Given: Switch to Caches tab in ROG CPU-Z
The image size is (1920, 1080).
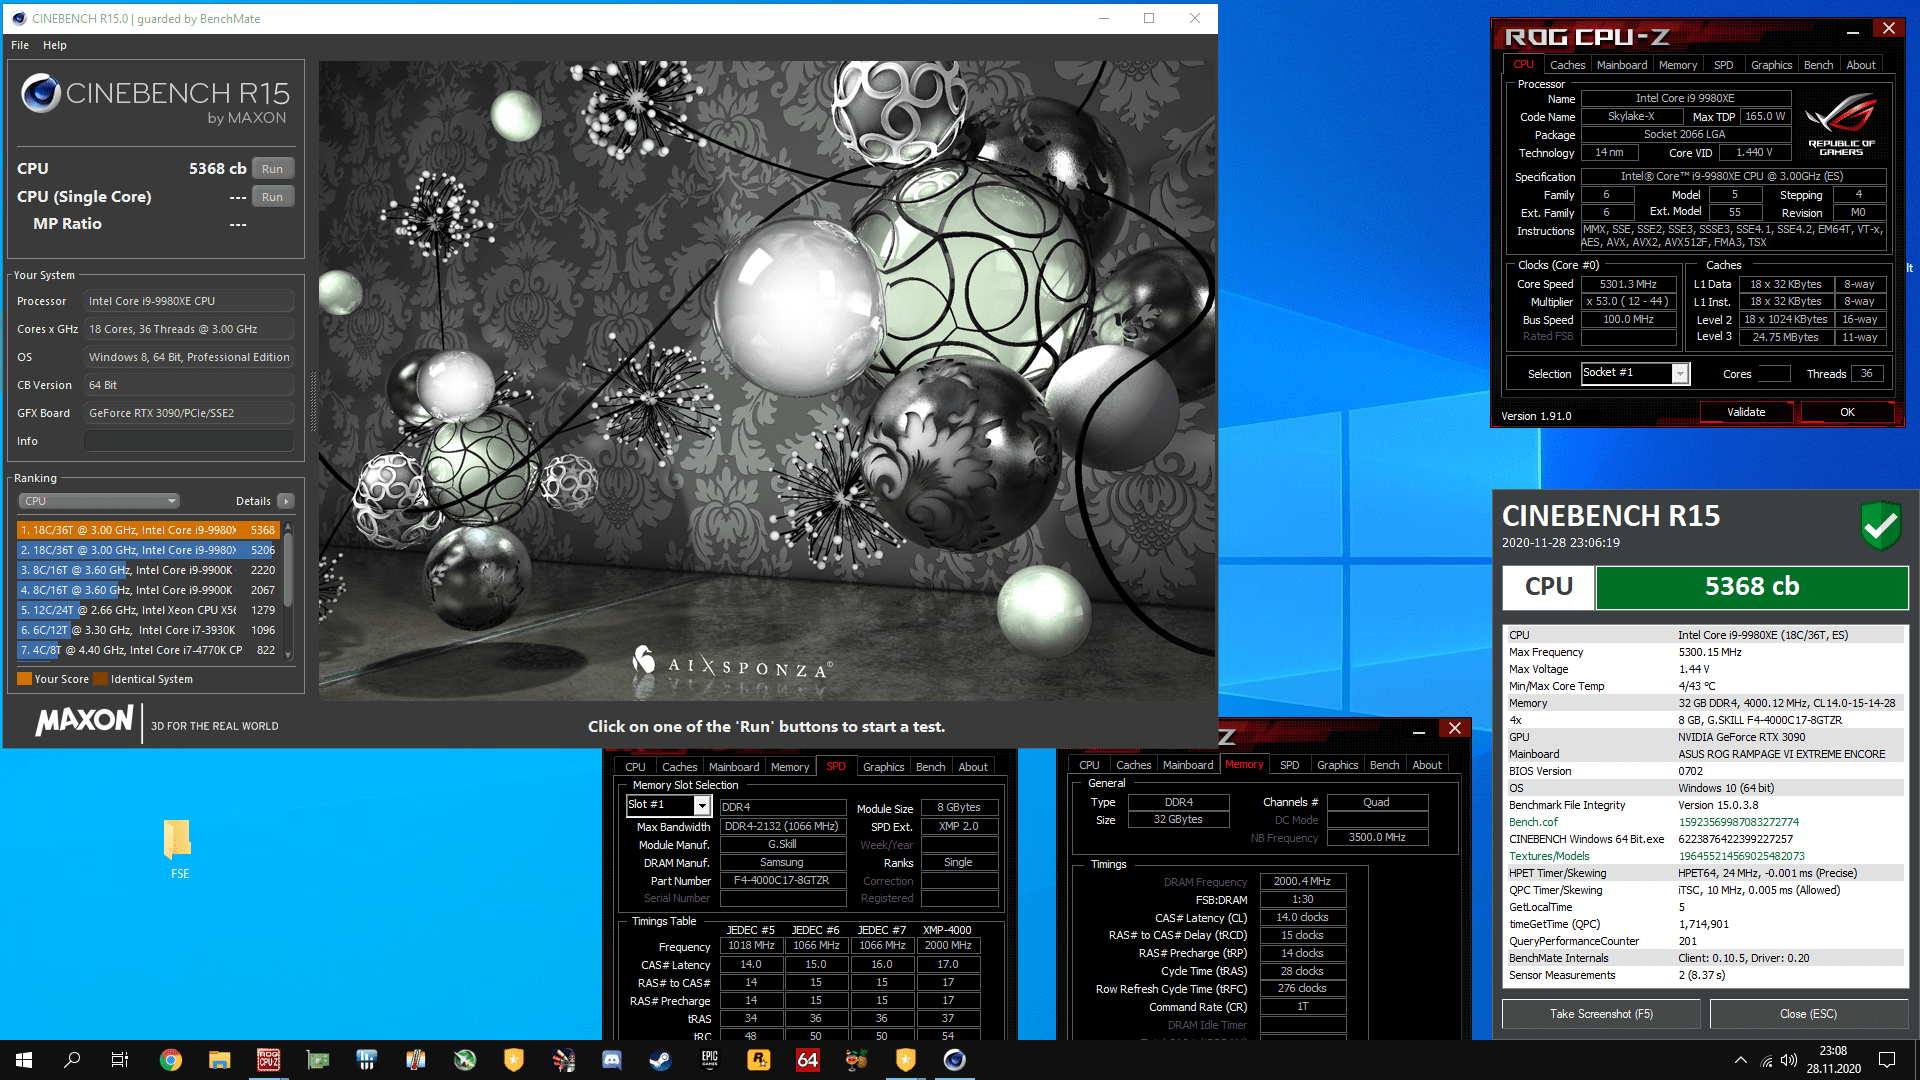Looking at the screenshot, I should 1567,65.
